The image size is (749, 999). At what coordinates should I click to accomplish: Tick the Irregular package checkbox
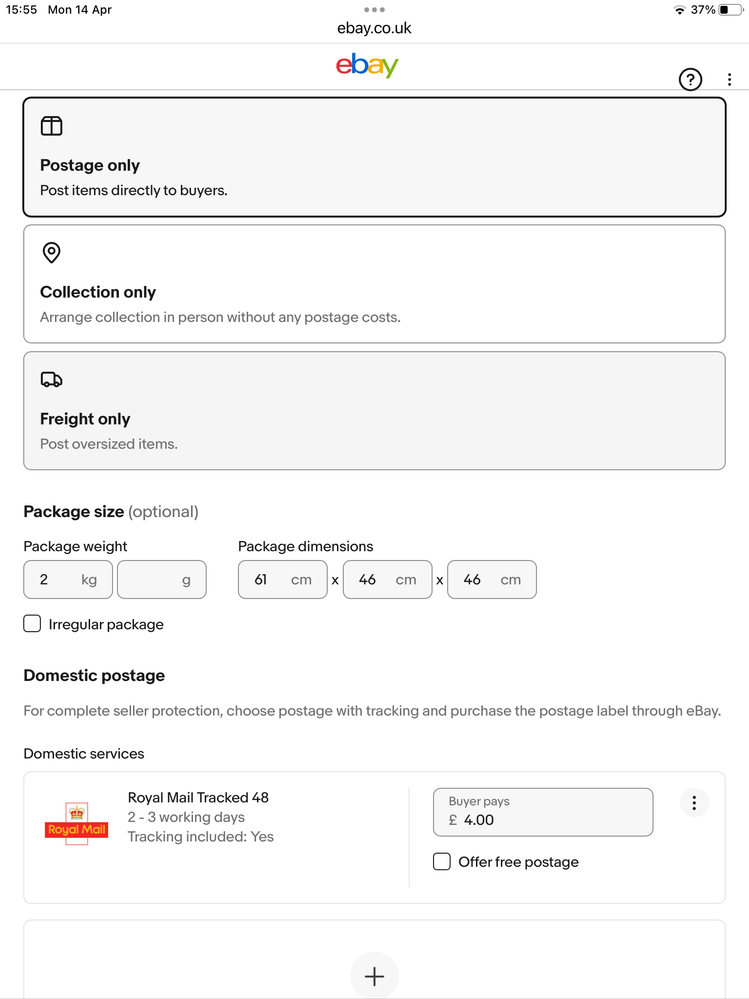coord(33,624)
